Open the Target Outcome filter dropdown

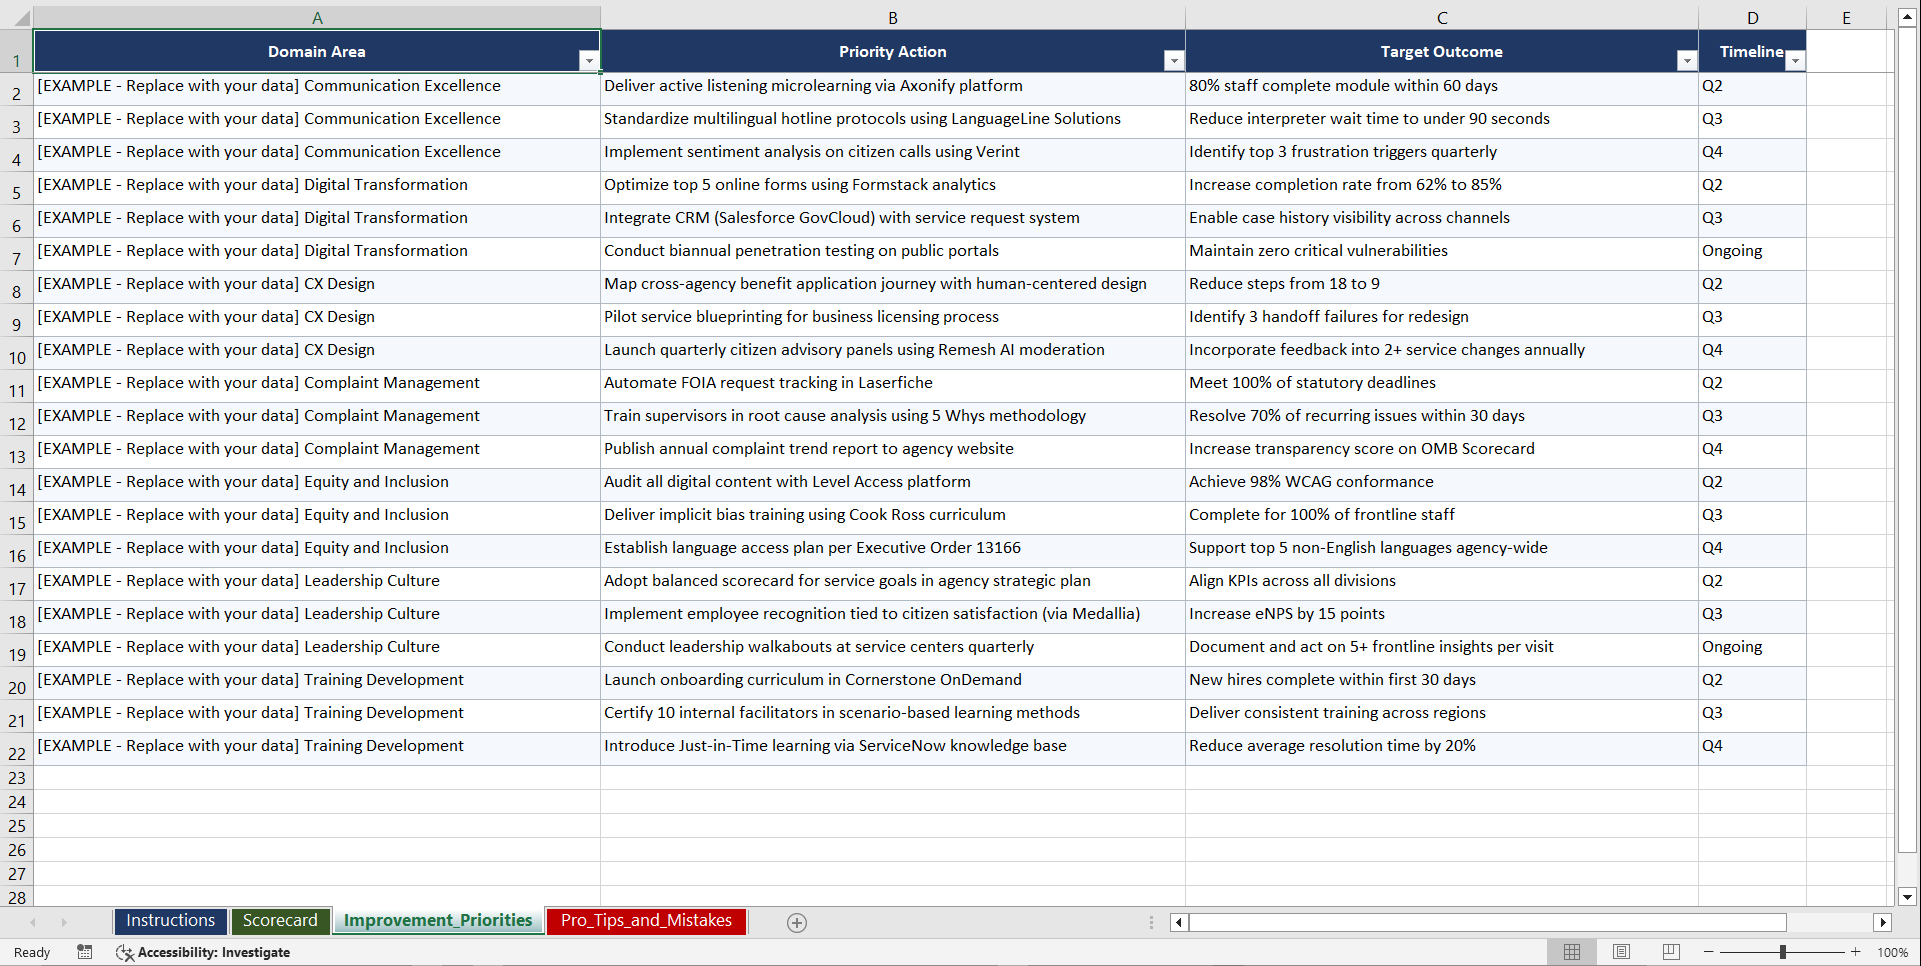[1687, 61]
